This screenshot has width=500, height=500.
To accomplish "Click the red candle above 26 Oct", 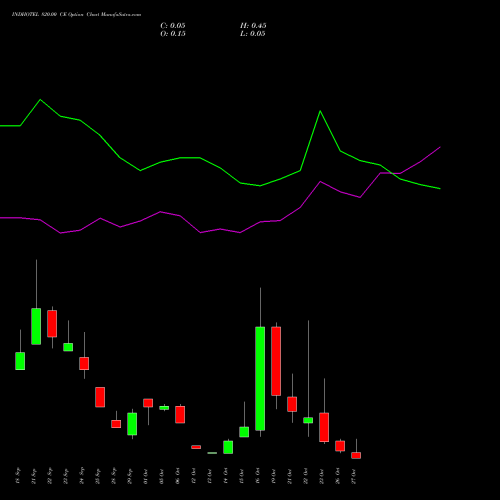I will (x=340, y=446).
